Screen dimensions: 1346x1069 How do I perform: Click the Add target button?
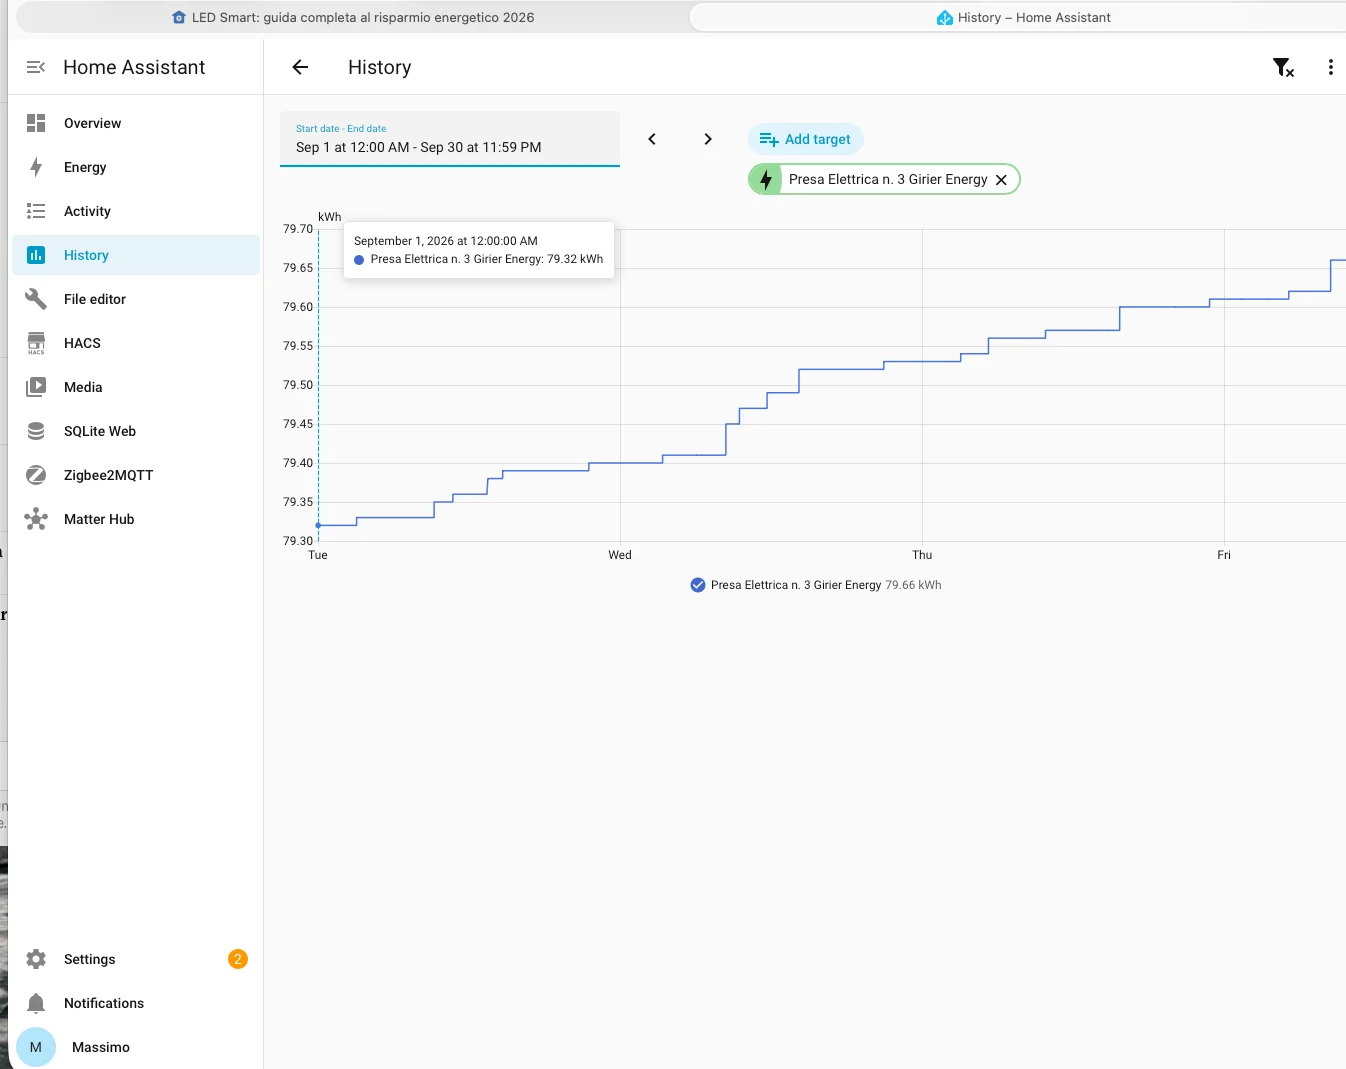point(805,139)
